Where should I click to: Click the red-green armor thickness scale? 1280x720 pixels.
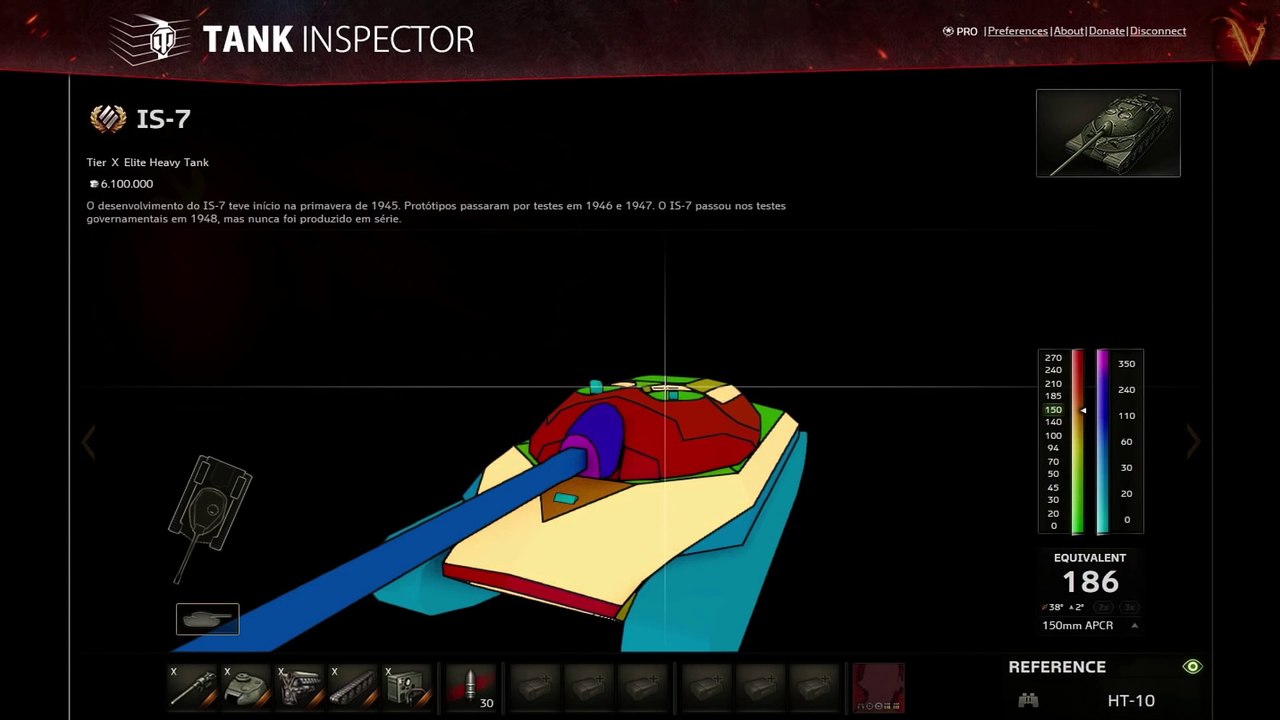click(x=1078, y=441)
